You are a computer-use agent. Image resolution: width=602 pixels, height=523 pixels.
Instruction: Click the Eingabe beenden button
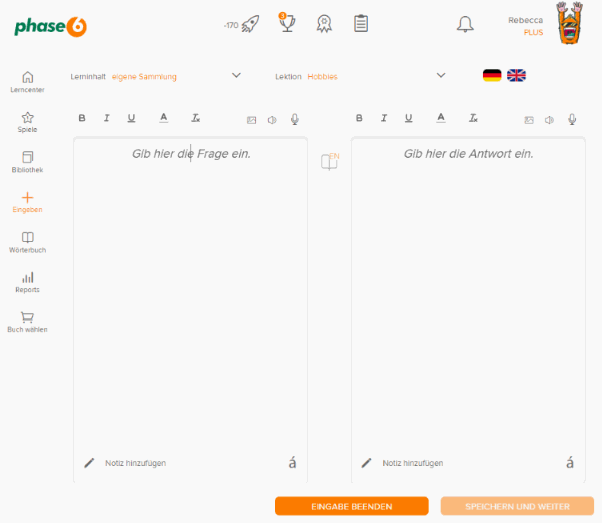point(351,506)
